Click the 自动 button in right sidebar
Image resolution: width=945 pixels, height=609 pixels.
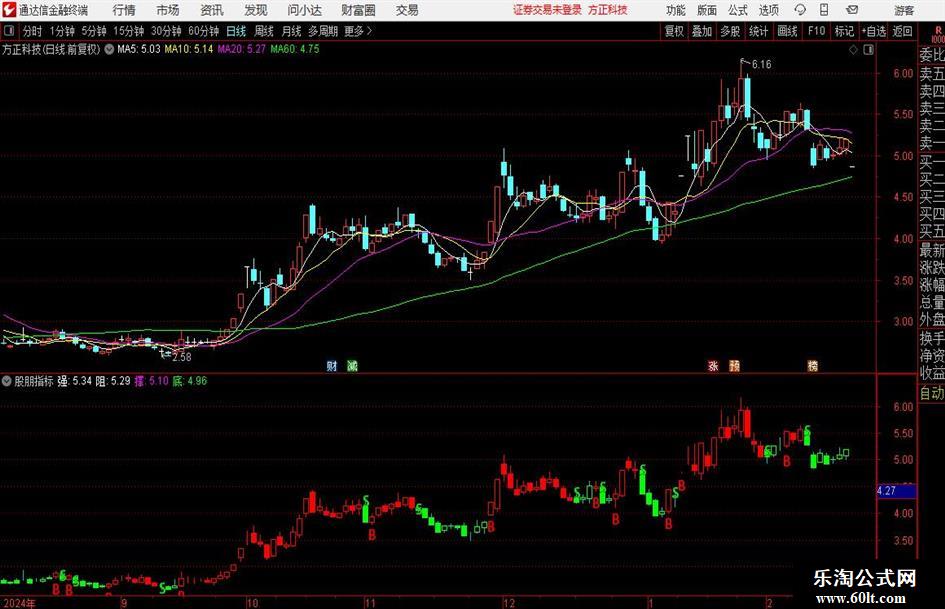[x=932, y=393]
